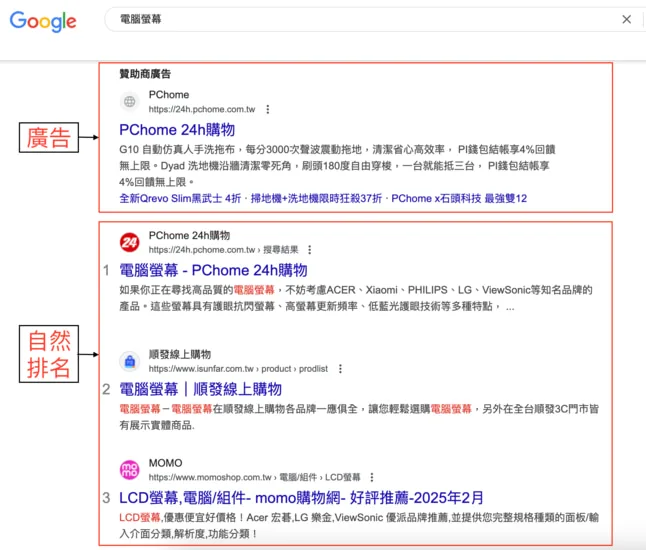The height and width of the screenshot is (550, 646).
Task: Click the red 24 PChome favicon
Action: 129,242
